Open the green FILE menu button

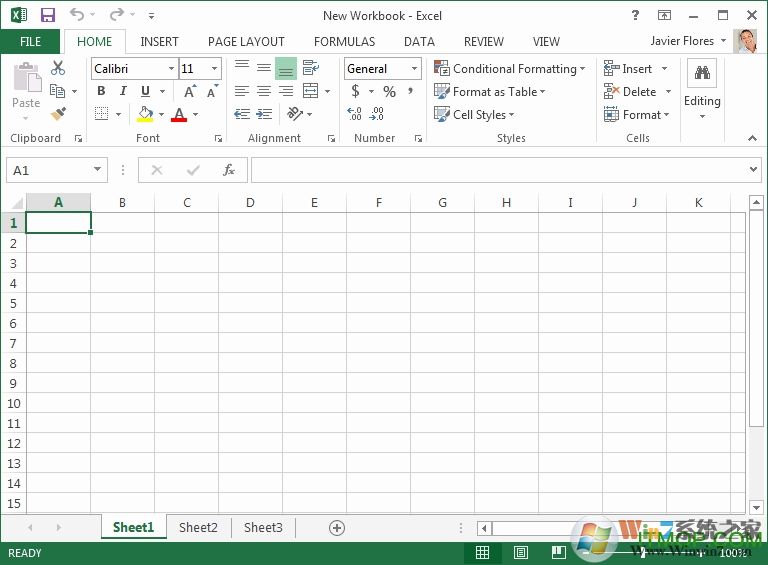tap(30, 42)
